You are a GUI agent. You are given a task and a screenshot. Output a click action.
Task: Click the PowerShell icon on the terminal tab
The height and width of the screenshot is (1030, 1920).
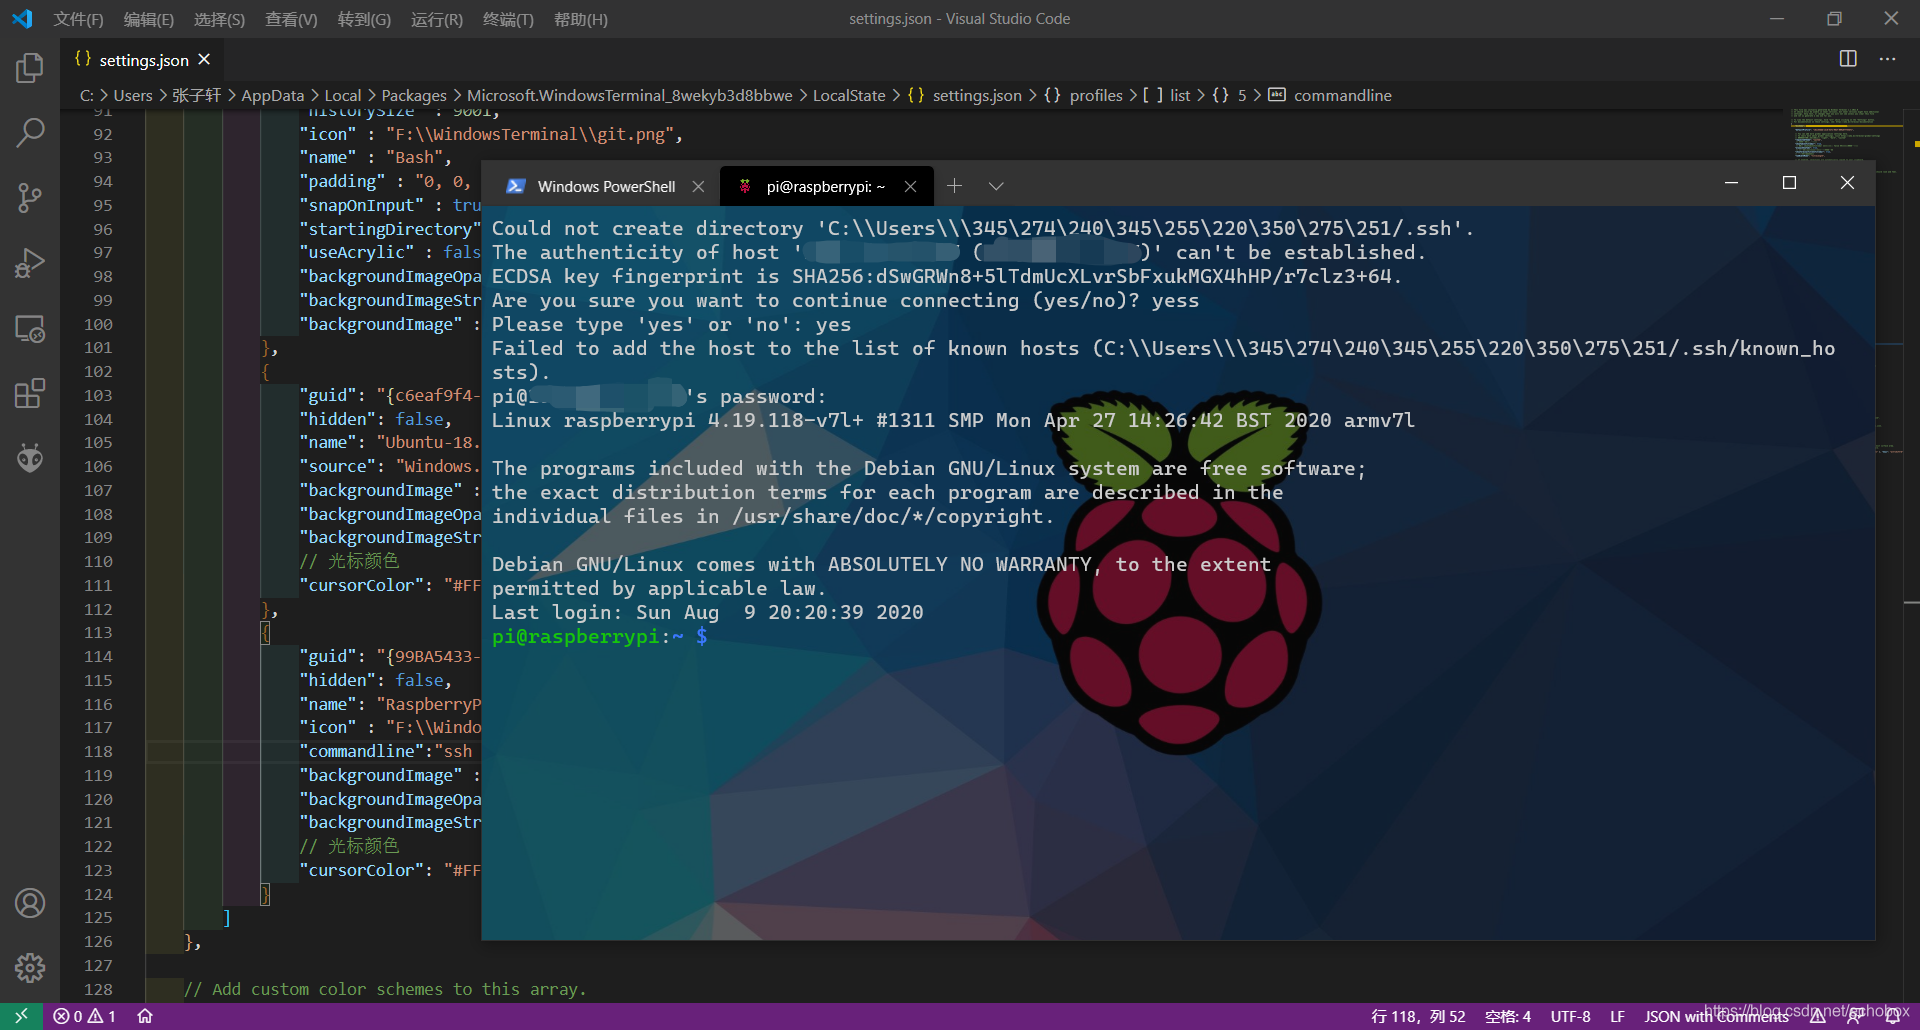pos(515,186)
